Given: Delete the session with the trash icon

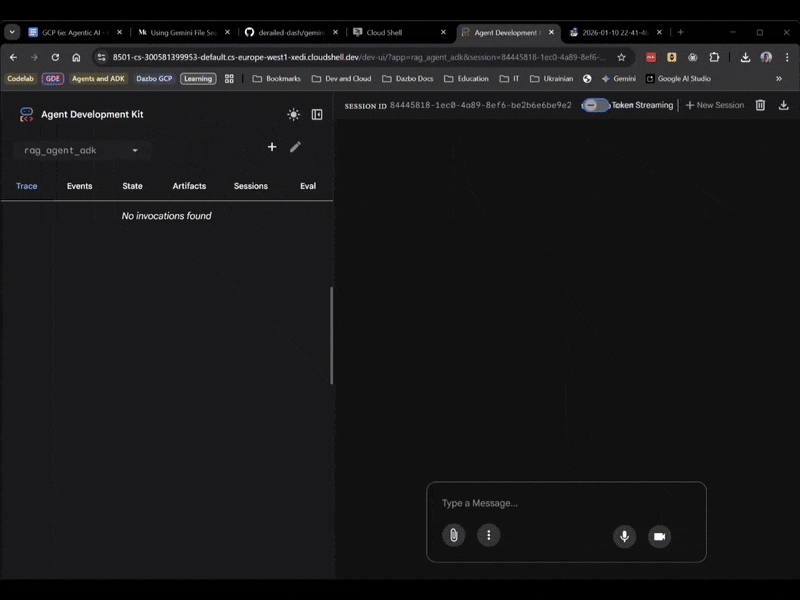Looking at the screenshot, I should pos(760,105).
